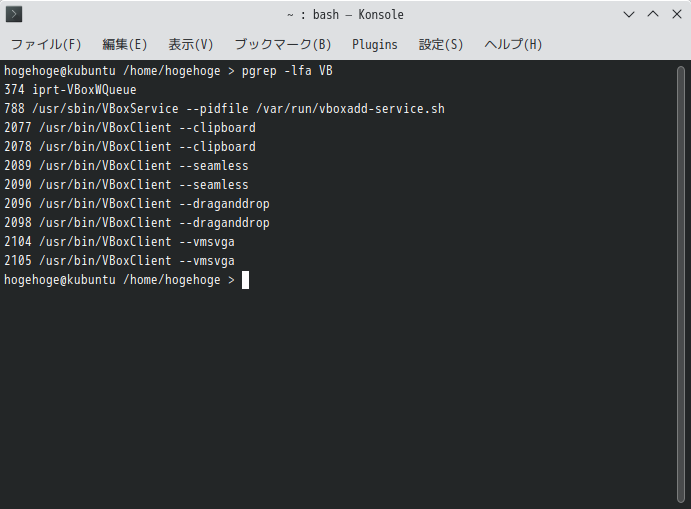Click the line for PID 2104 vmsvga
Viewport: 691px width, 509px height.
pos(119,241)
